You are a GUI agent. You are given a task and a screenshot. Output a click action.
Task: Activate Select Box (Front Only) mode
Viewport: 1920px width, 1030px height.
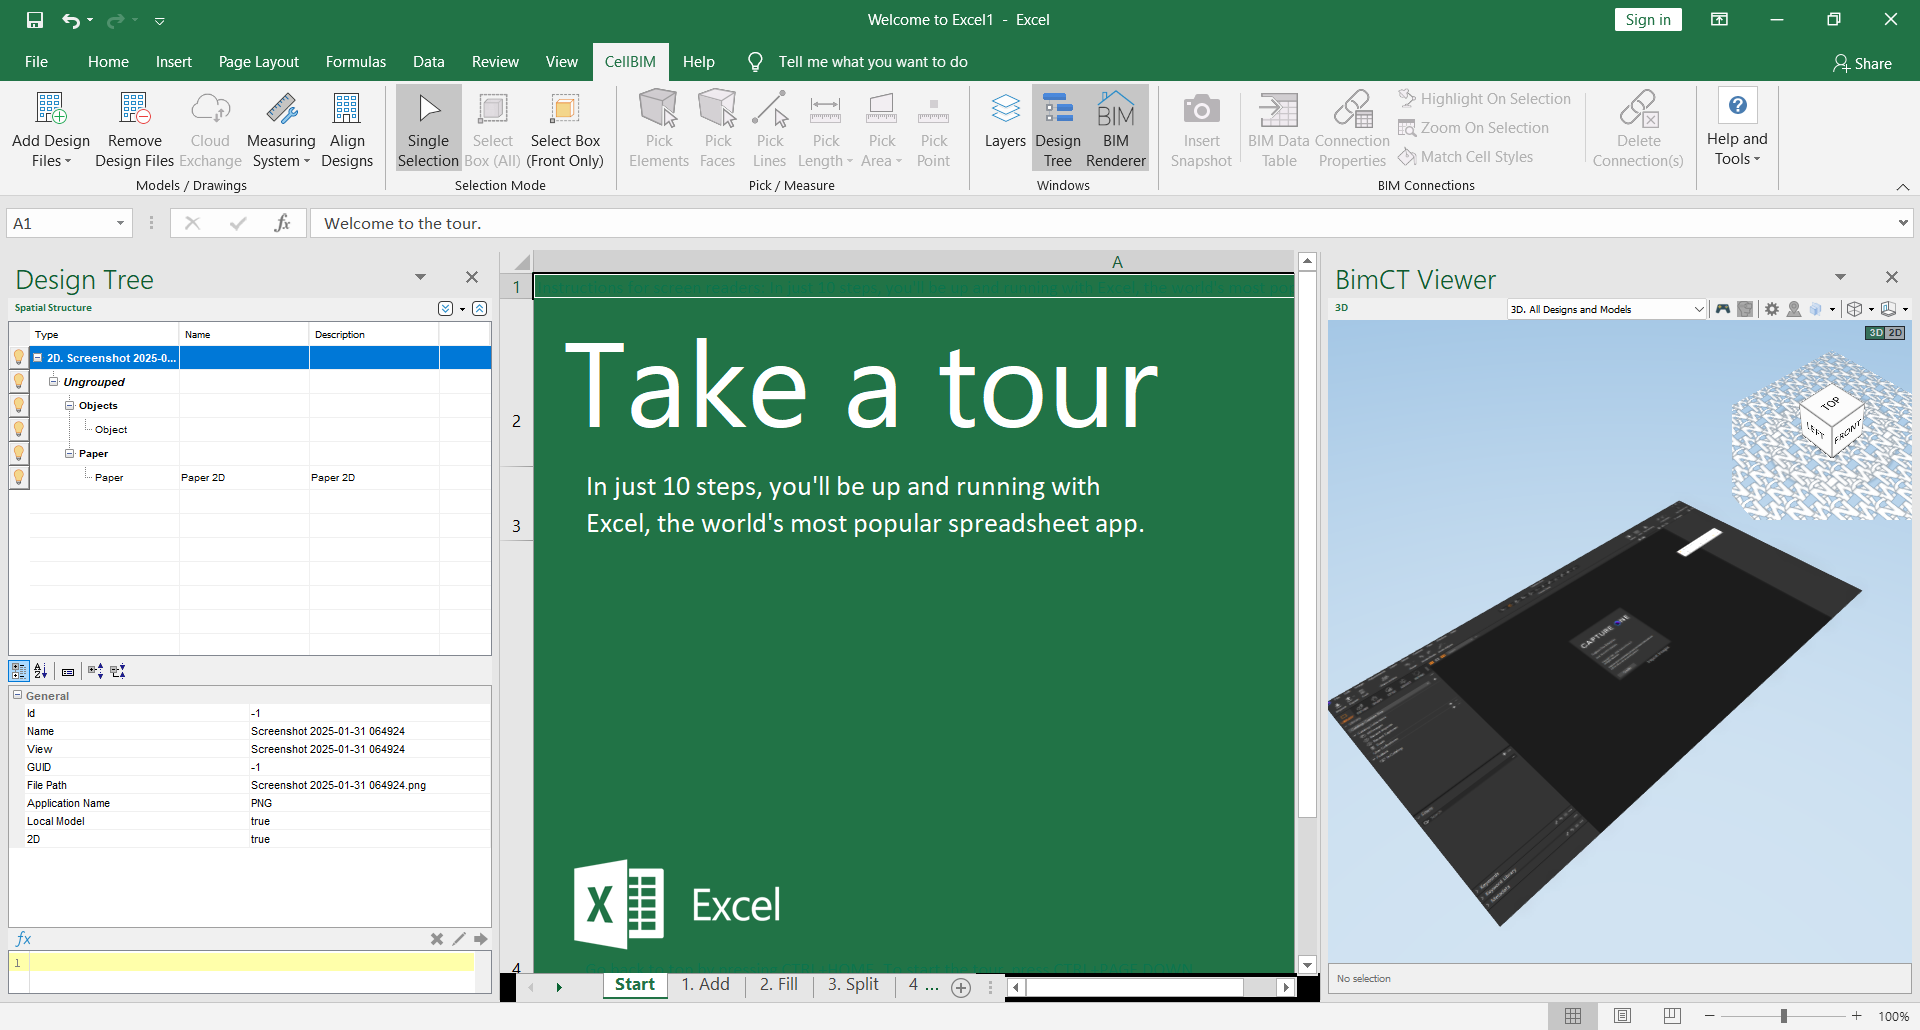[565, 129]
